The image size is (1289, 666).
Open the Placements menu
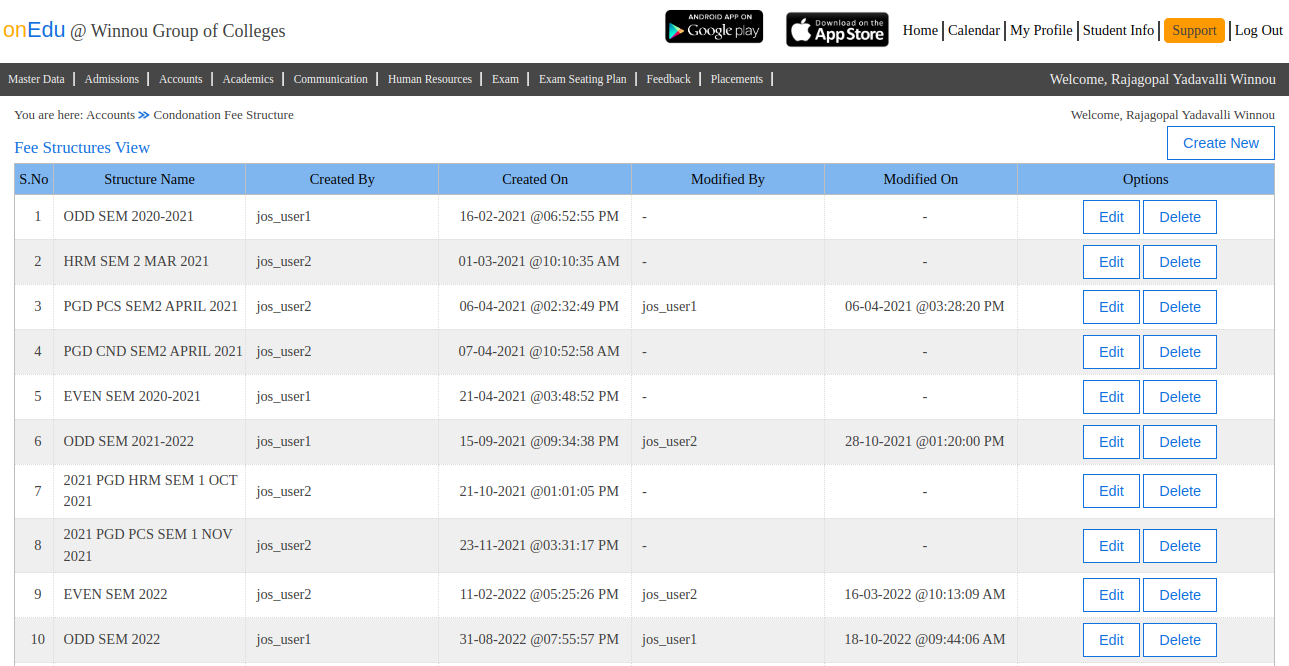point(736,79)
